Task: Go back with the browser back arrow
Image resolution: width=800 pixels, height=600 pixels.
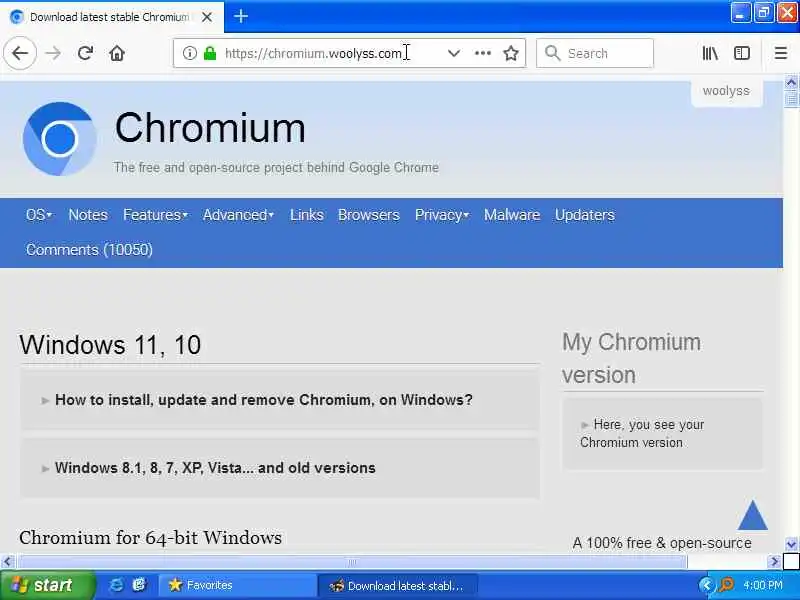Action: (x=20, y=53)
